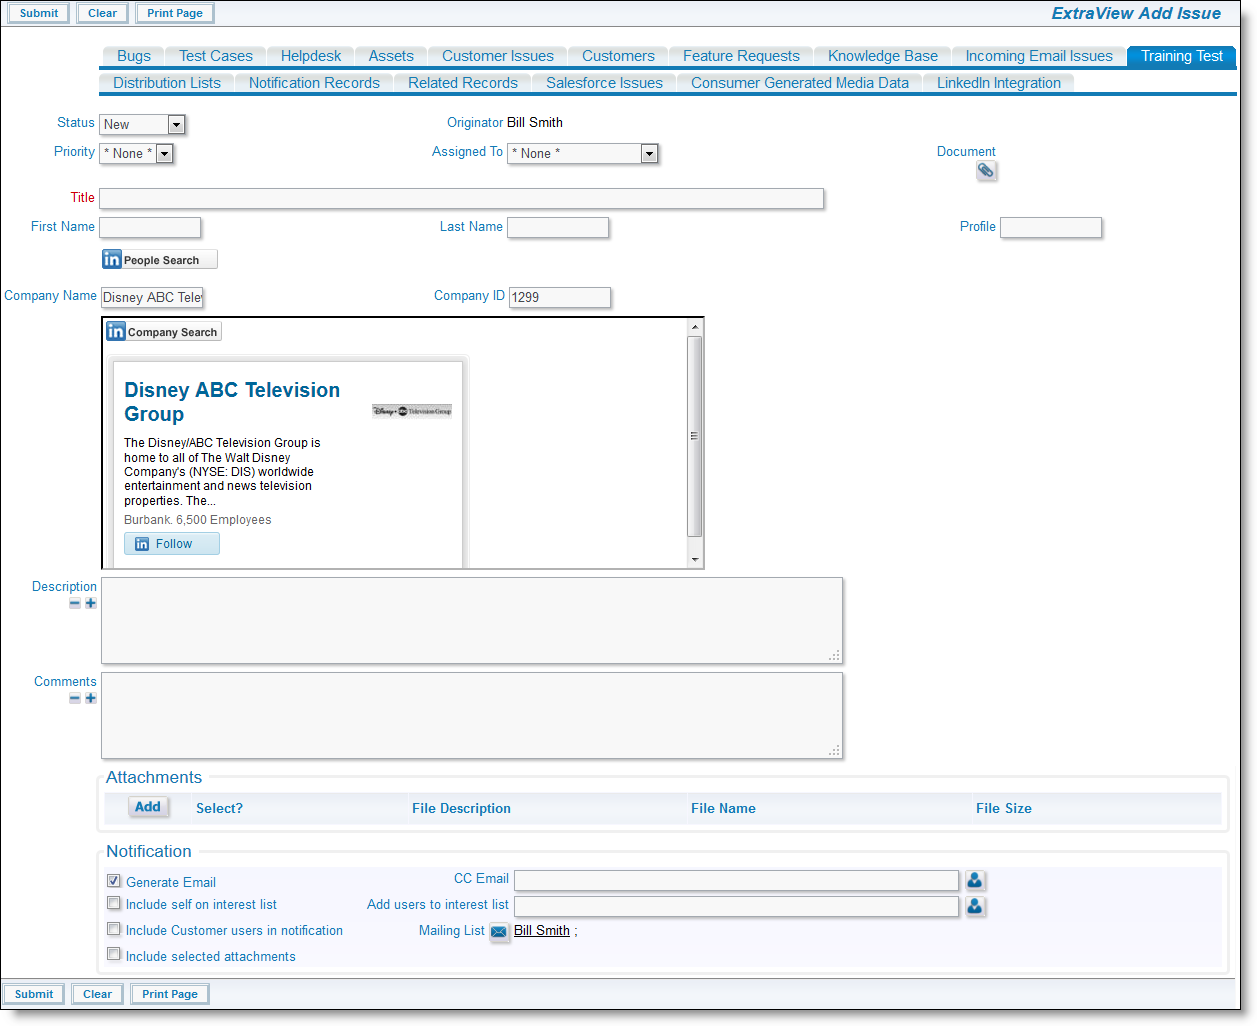Click the top Print Page button

pyautogui.click(x=175, y=13)
